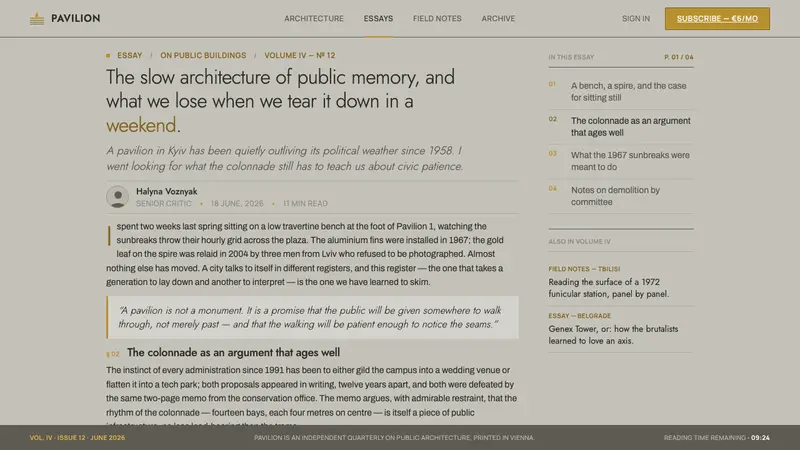Open Tbilisi funicular station field notes
Screen dimensions: 800x450
tap(621, 282)
